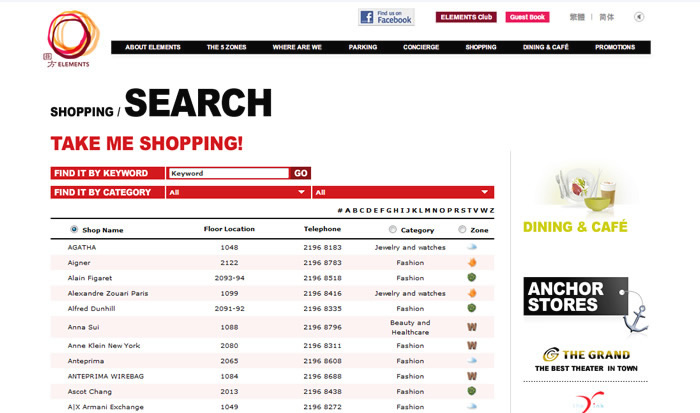The height and width of the screenshot is (413, 700).
Task: Open the Find us on Facebook badge
Action: point(386,17)
